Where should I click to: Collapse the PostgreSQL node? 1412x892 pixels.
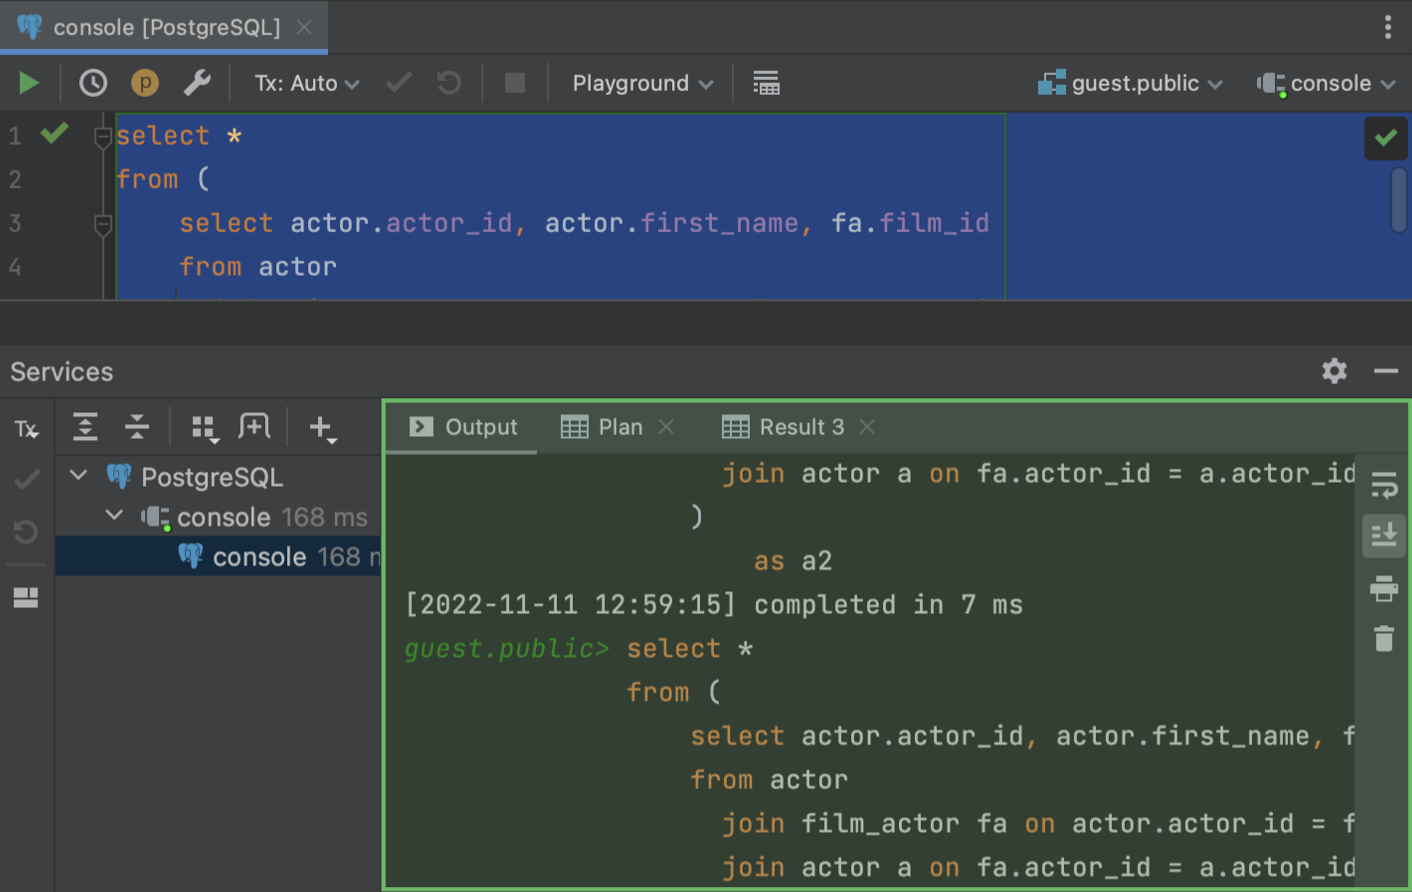(x=78, y=477)
